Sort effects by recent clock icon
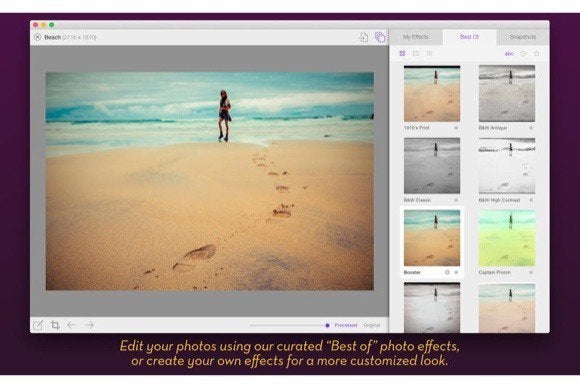 point(523,54)
